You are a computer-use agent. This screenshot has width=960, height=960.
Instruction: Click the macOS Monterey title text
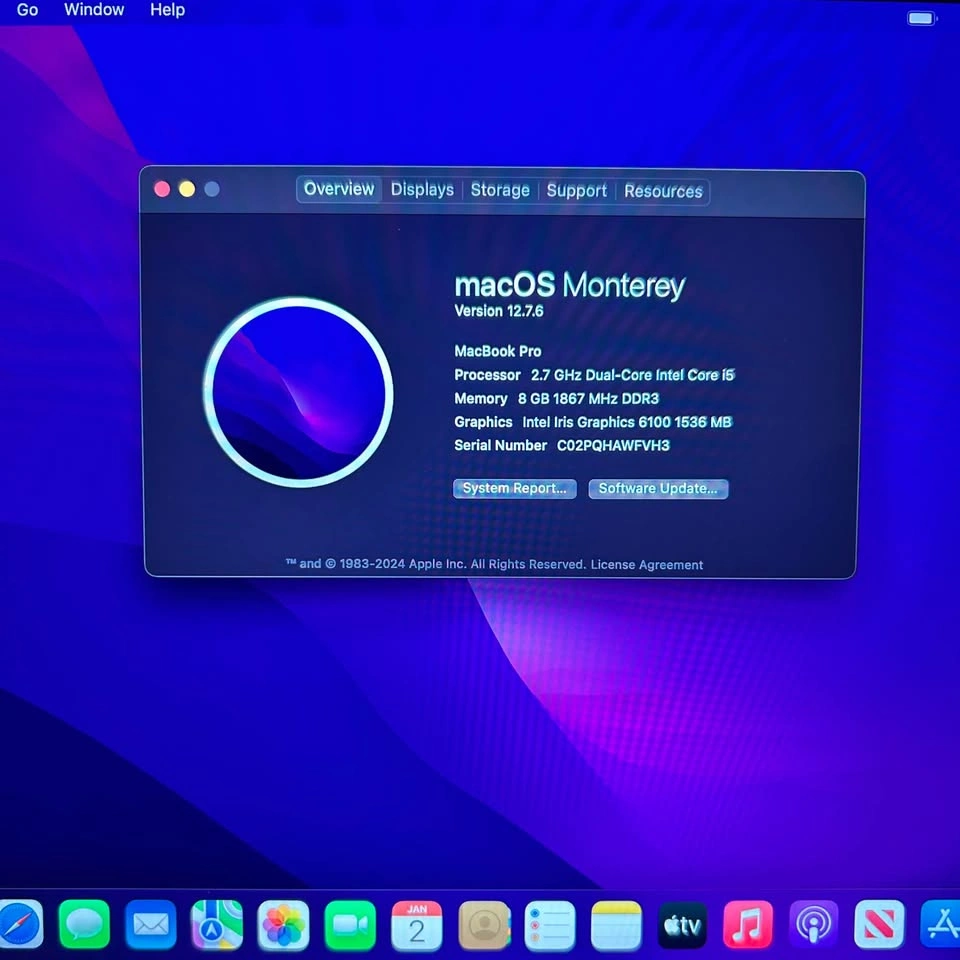click(569, 286)
